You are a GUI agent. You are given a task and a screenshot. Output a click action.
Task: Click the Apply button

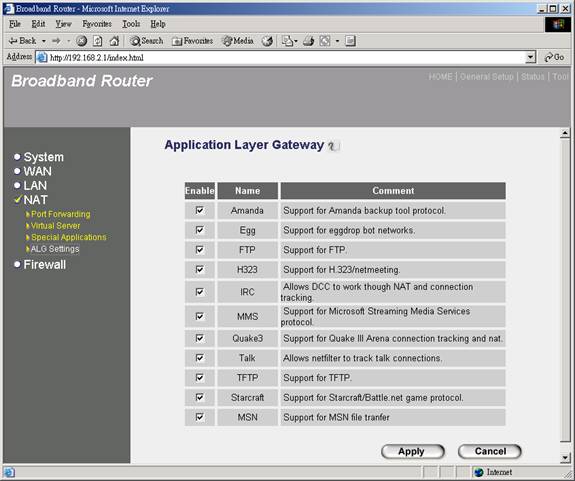click(x=413, y=451)
